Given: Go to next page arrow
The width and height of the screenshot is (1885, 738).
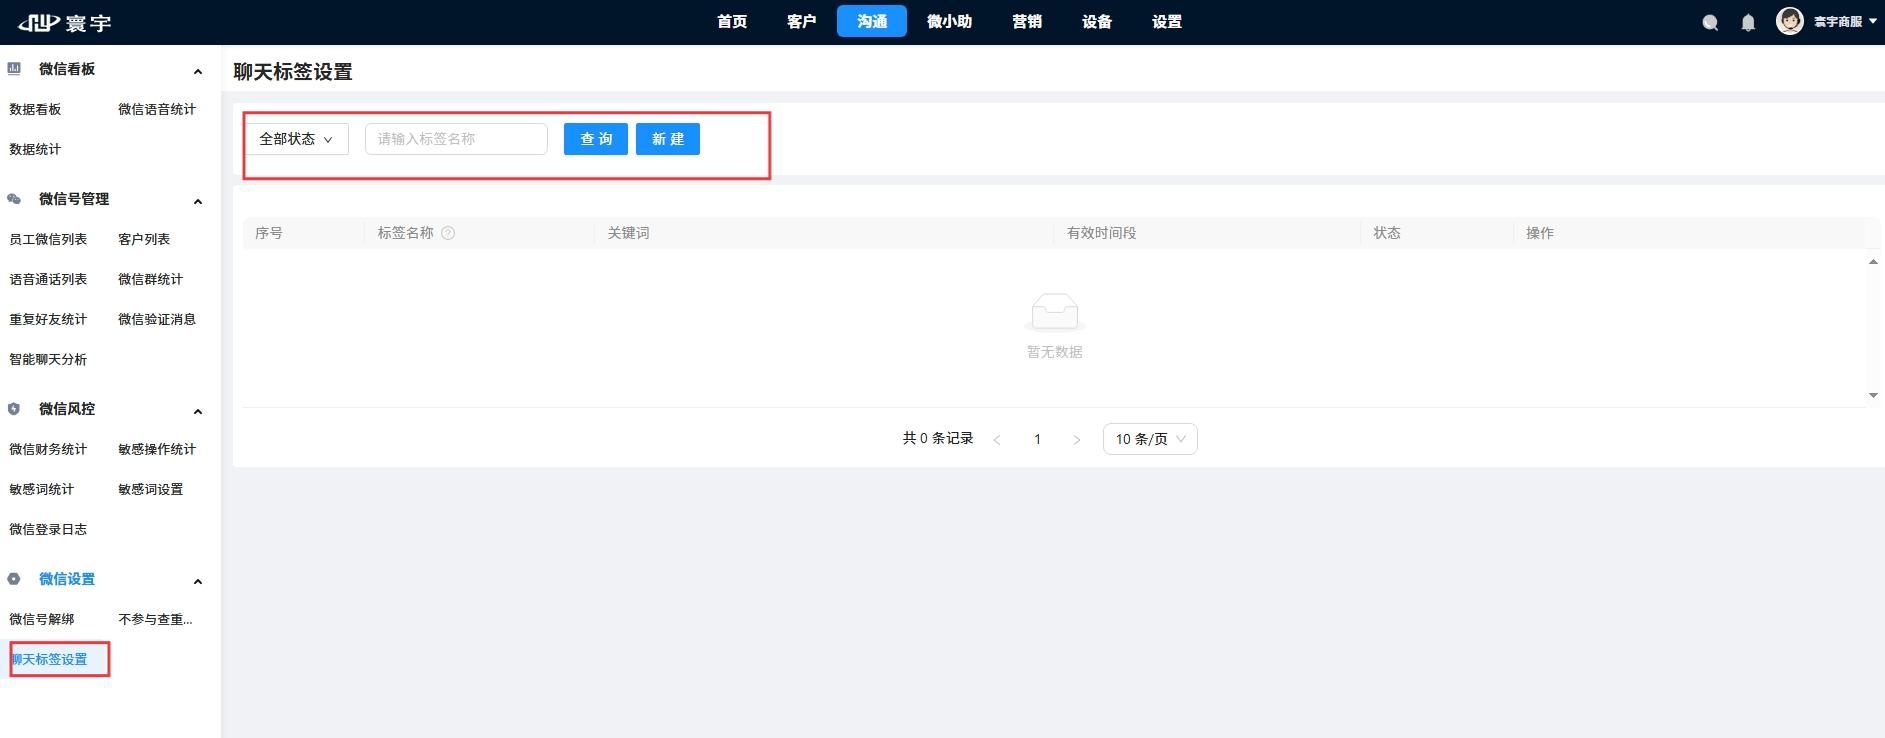Looking at the screenshot, I should [x=1077, y=439].
